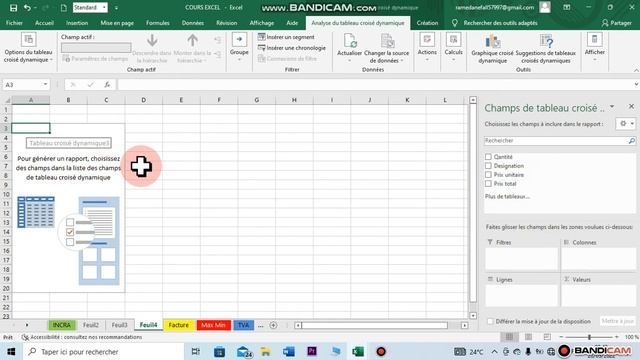The width and height of the screenshot is (640, 360).
Task: Open the Afficher ribbon button
Action: 594,47
